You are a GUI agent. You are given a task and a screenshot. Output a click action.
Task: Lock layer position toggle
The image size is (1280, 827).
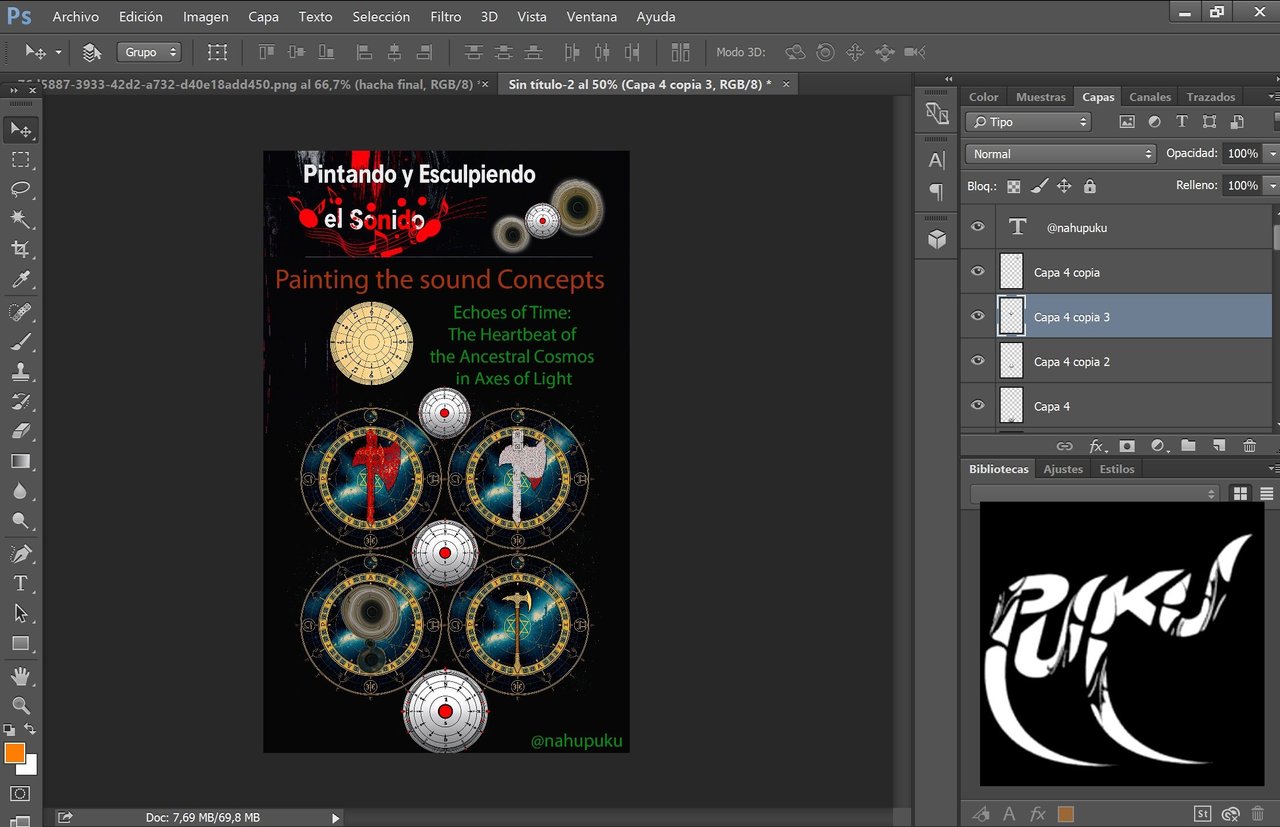[x=1064, y=186]
